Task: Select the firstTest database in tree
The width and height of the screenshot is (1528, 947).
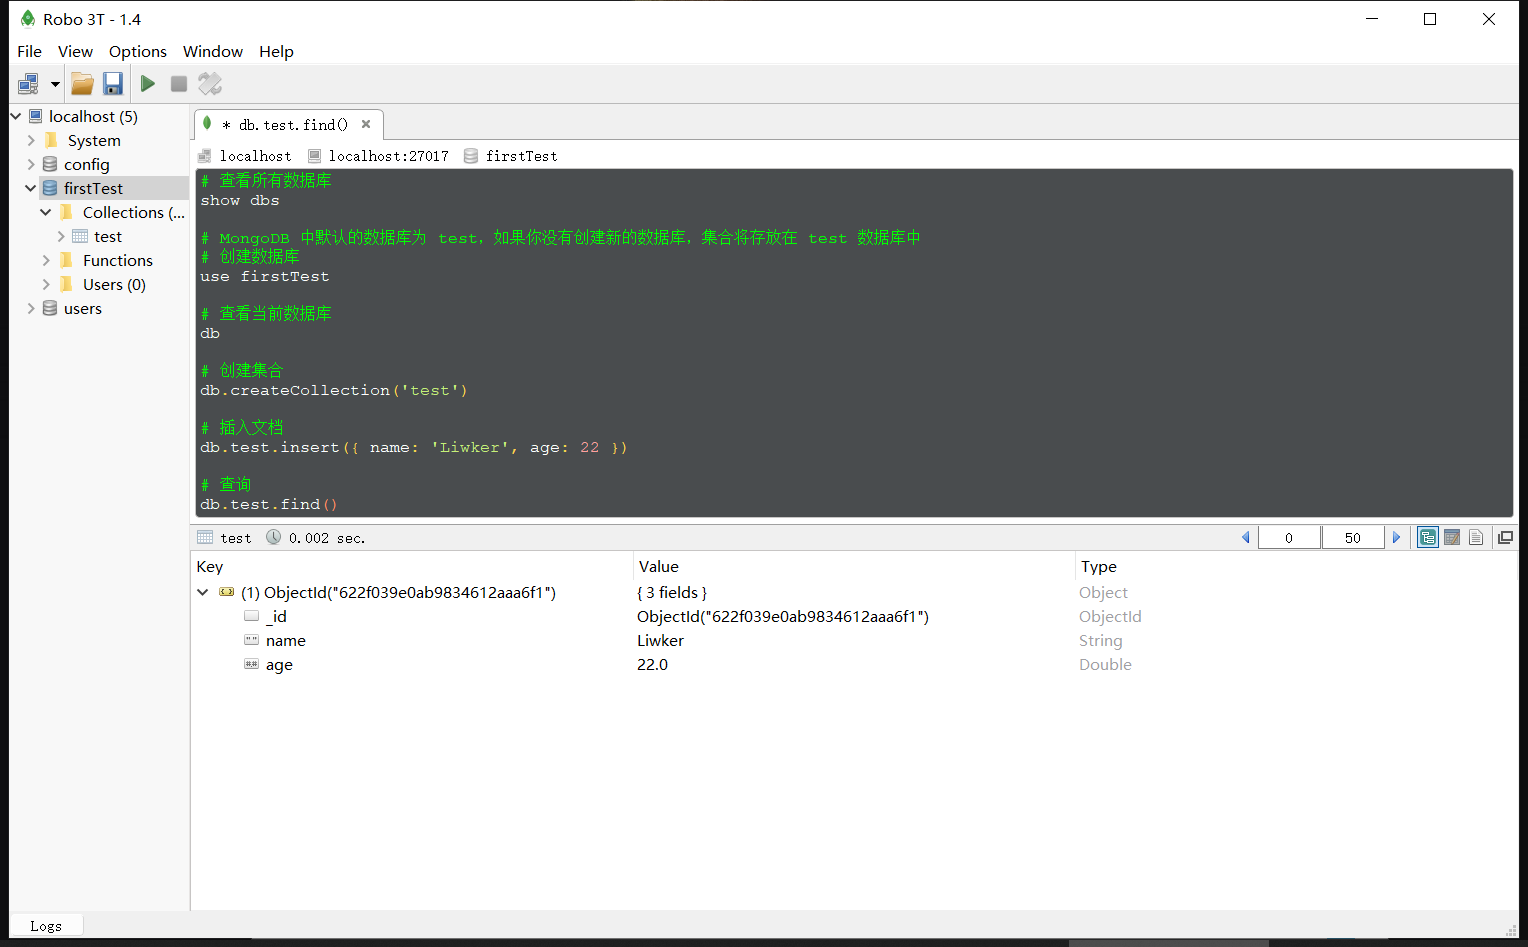Action: click(93, 188)
